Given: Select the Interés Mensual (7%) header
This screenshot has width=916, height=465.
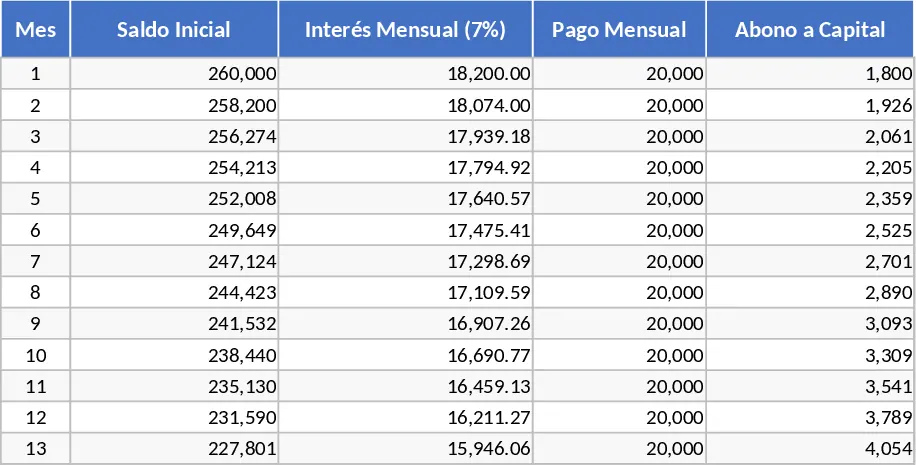Looking at the screenshot, I should click(405, 29).
